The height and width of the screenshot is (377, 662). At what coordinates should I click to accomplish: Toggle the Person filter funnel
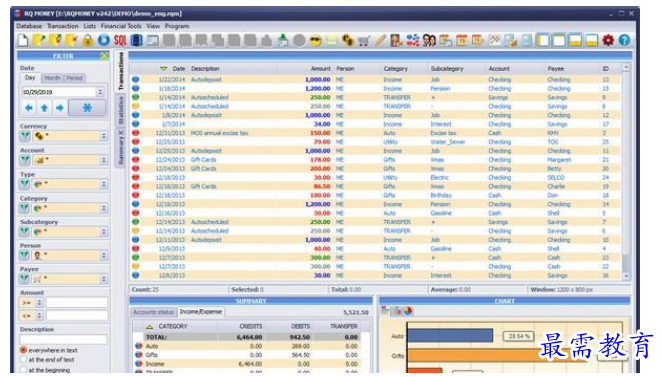tap(25, 255)
